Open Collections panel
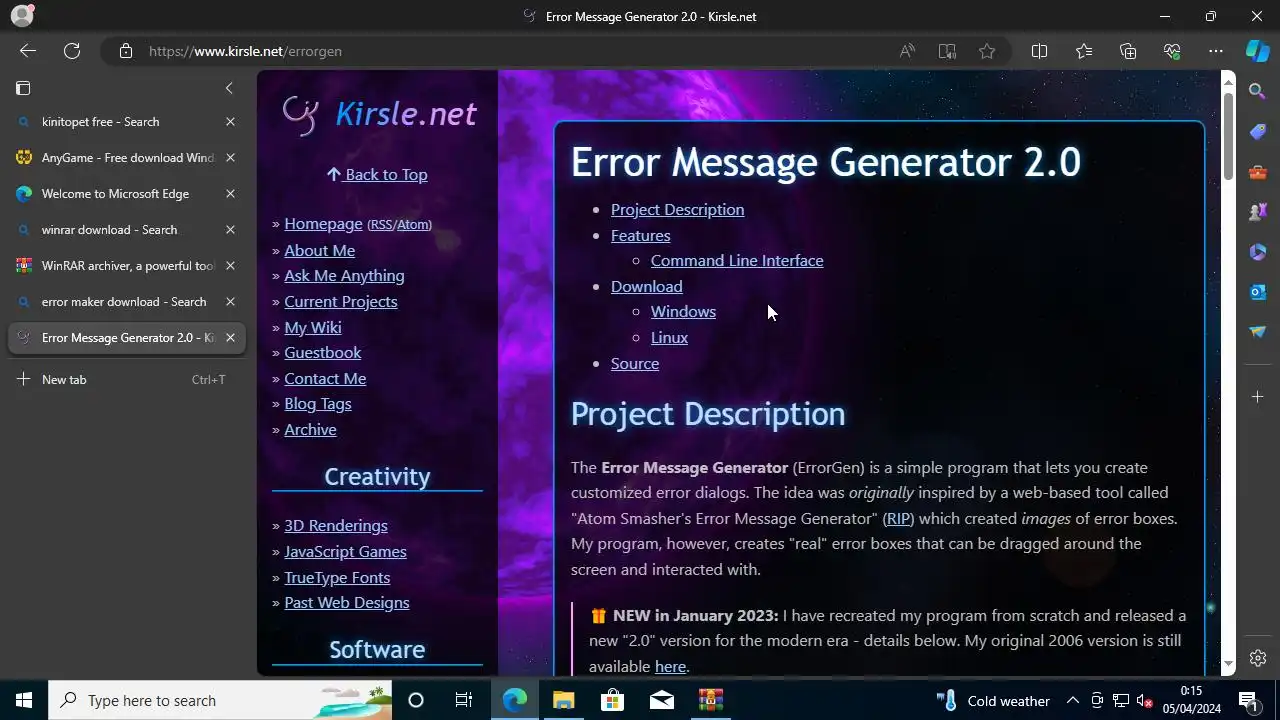1280x720 pixels. pos(1128,51)
